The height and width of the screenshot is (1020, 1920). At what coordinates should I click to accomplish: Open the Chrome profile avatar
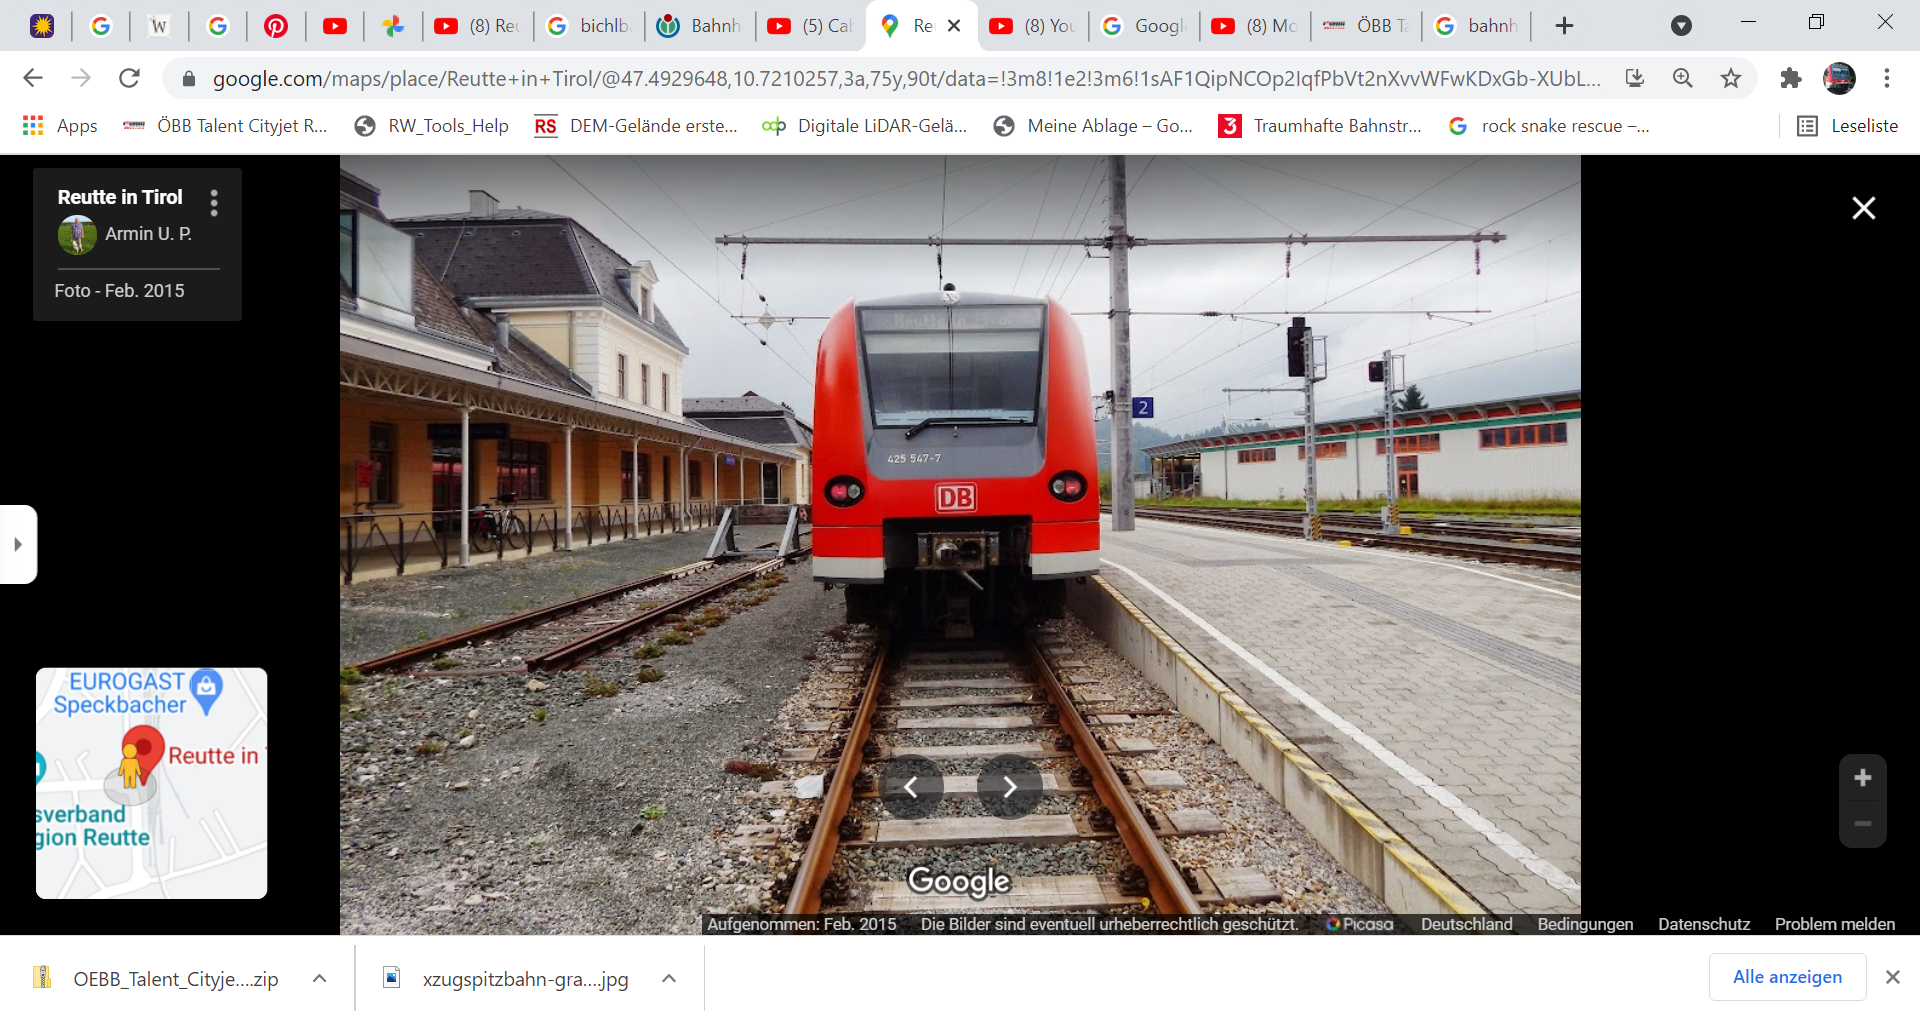(1839, 78)
